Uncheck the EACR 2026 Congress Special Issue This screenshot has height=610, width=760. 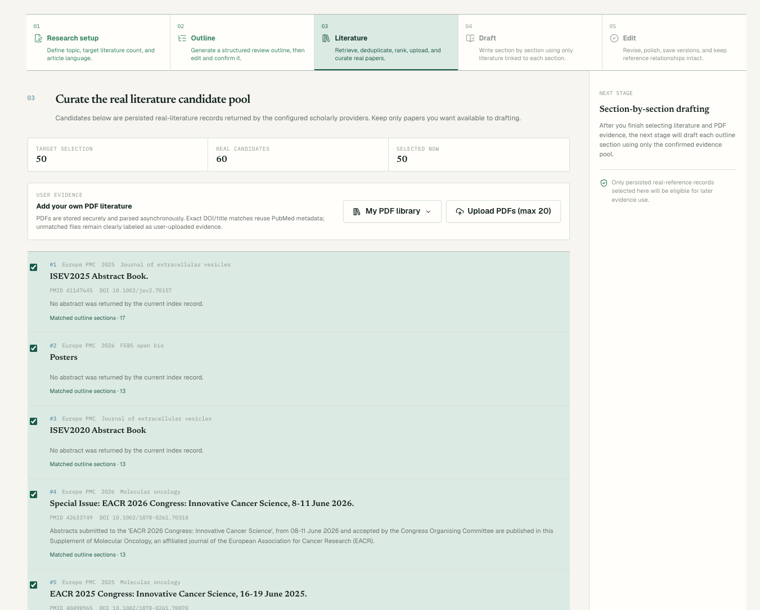33,495
